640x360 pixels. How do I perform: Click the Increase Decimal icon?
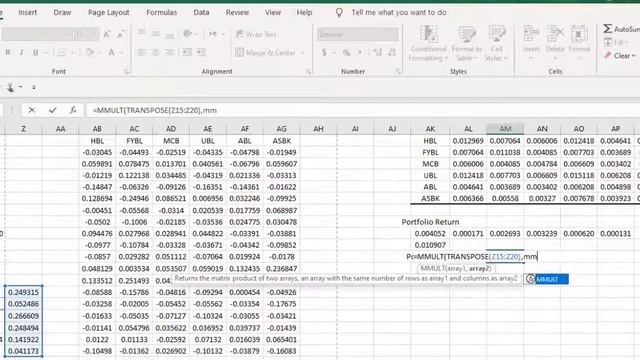[x=378, y=53]
